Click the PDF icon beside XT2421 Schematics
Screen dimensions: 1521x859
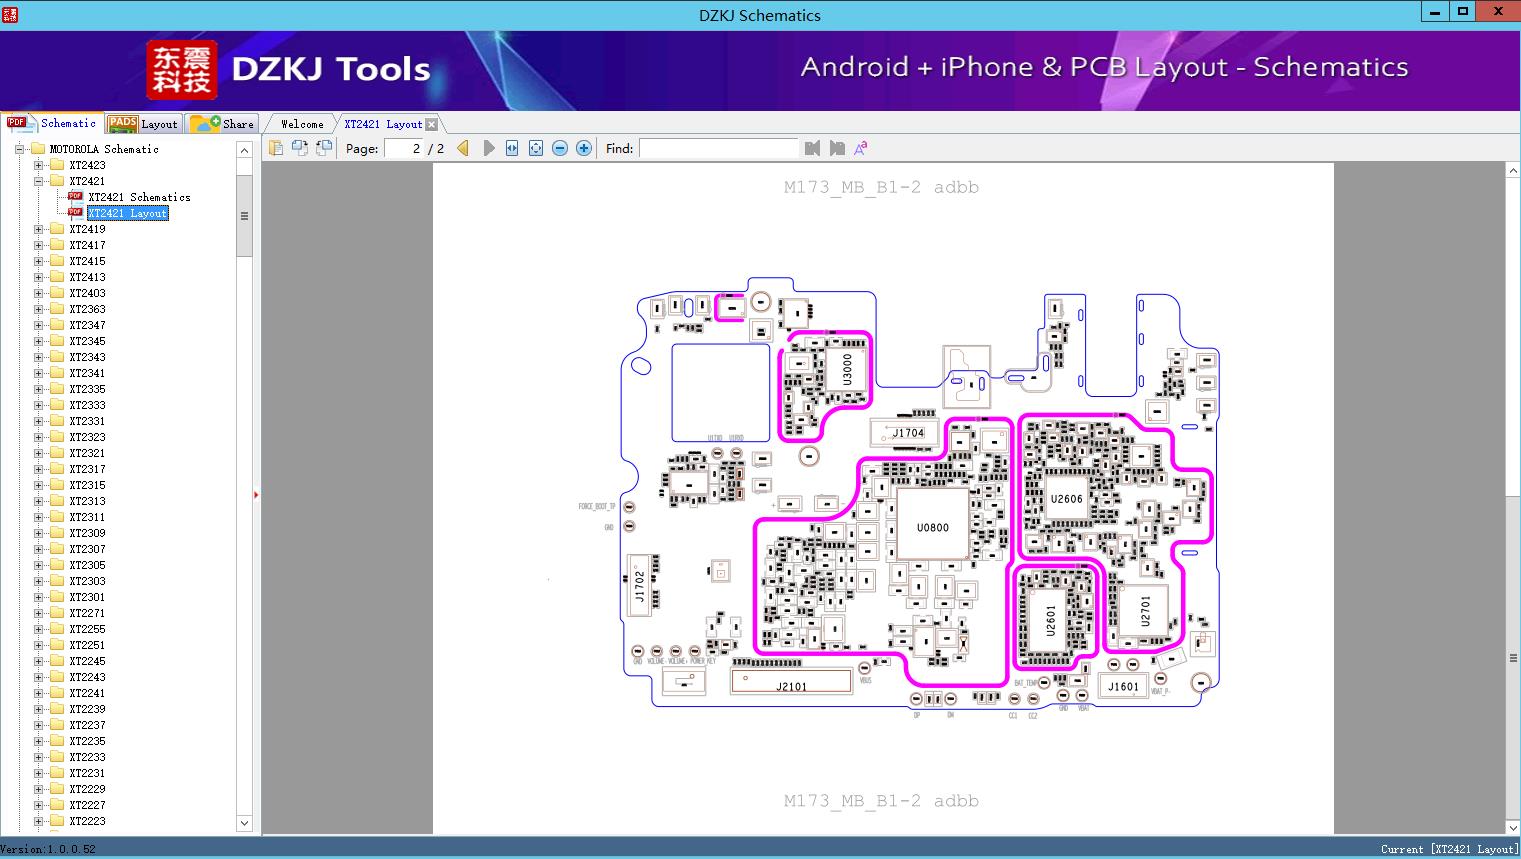pyautogui.click(x=75, y=196)
